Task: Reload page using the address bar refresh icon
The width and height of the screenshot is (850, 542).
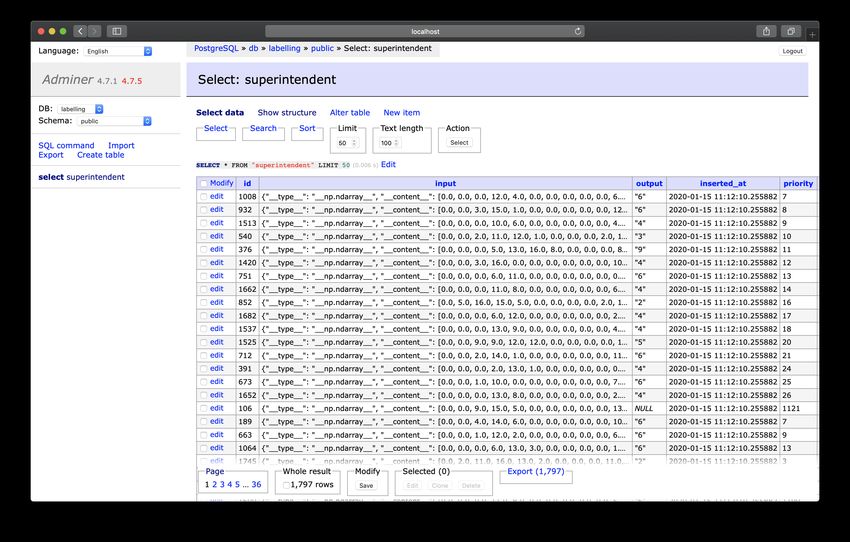Action: coord(578,31)
